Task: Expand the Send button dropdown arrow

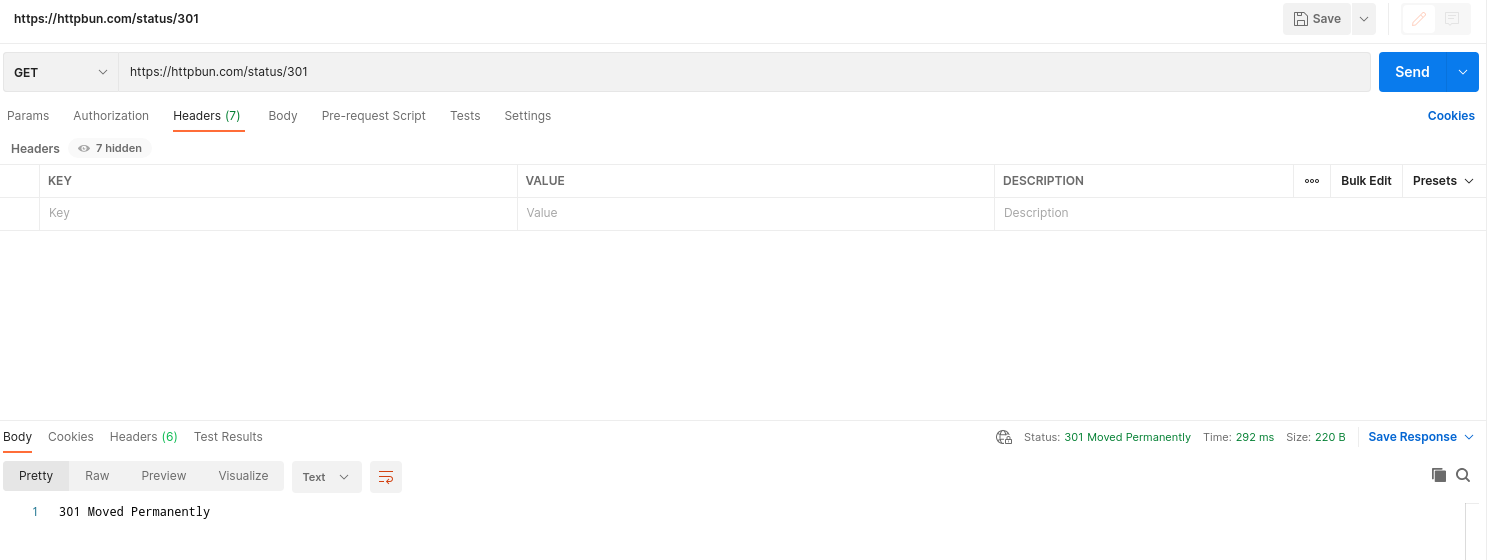Action: (1463, 72)
